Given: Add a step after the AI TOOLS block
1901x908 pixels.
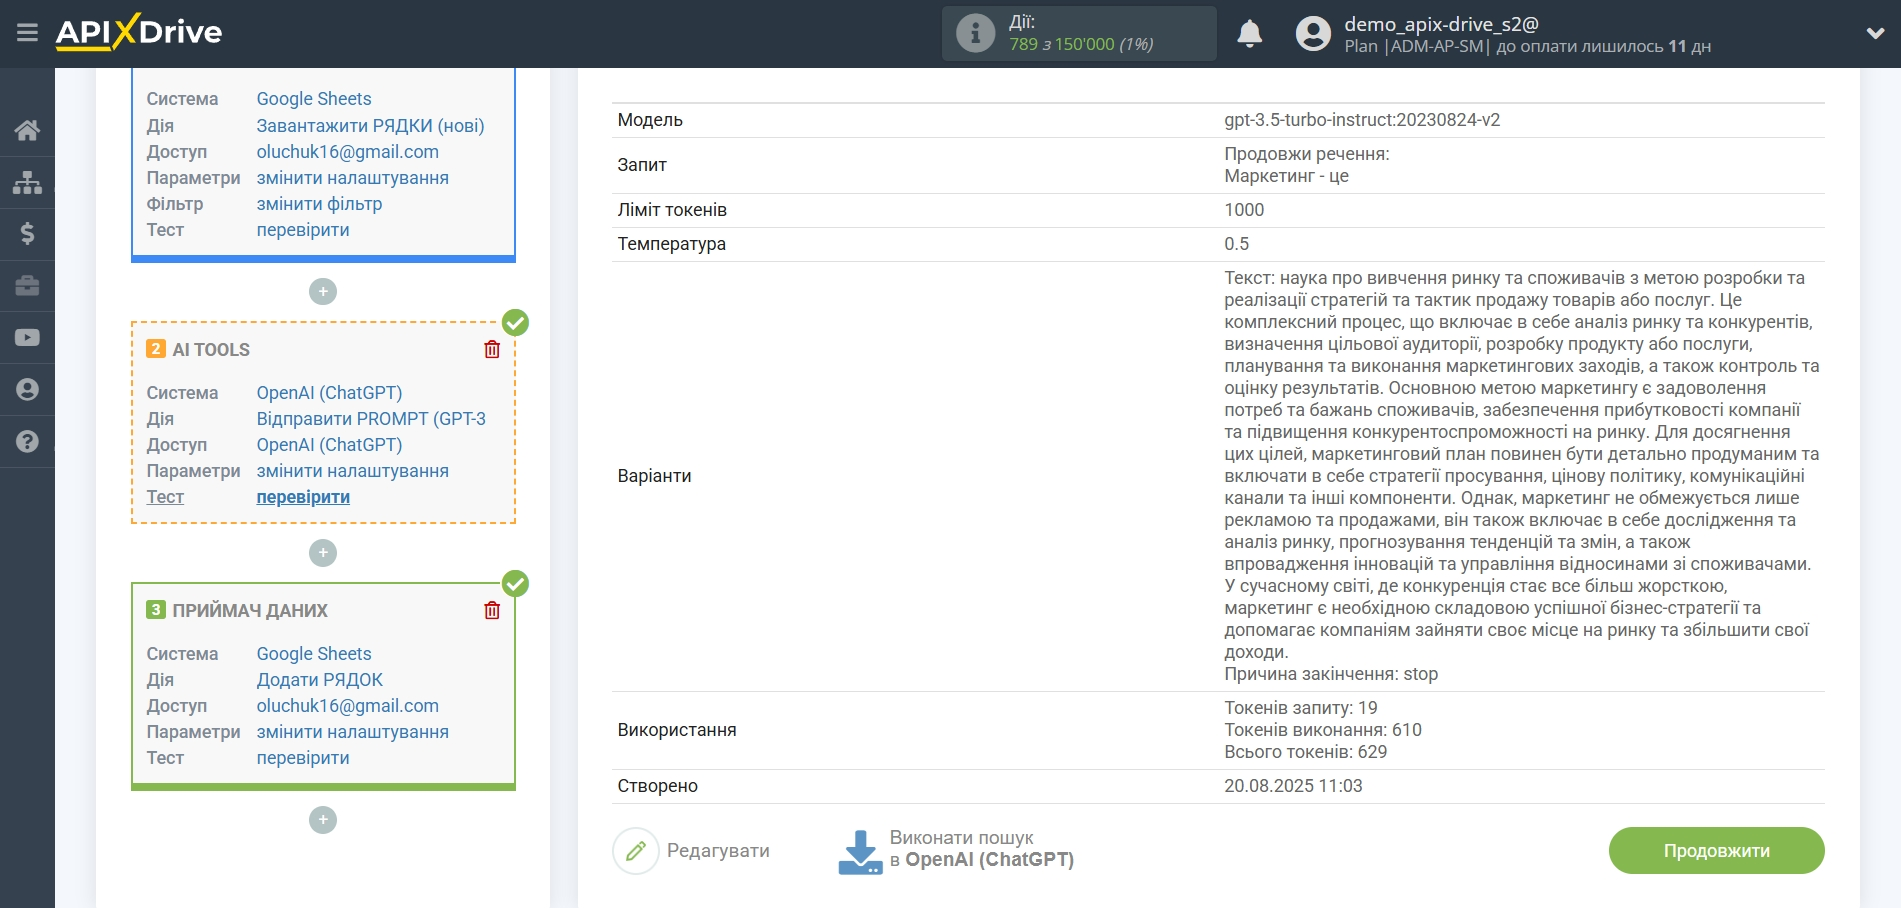Looking at the screenshot, I should point(323,553).
